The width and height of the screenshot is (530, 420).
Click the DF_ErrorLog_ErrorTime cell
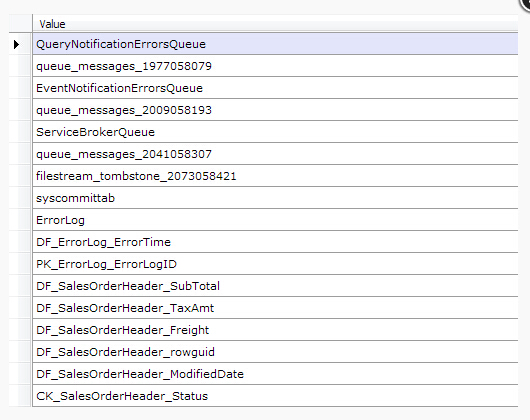(275, 242)
